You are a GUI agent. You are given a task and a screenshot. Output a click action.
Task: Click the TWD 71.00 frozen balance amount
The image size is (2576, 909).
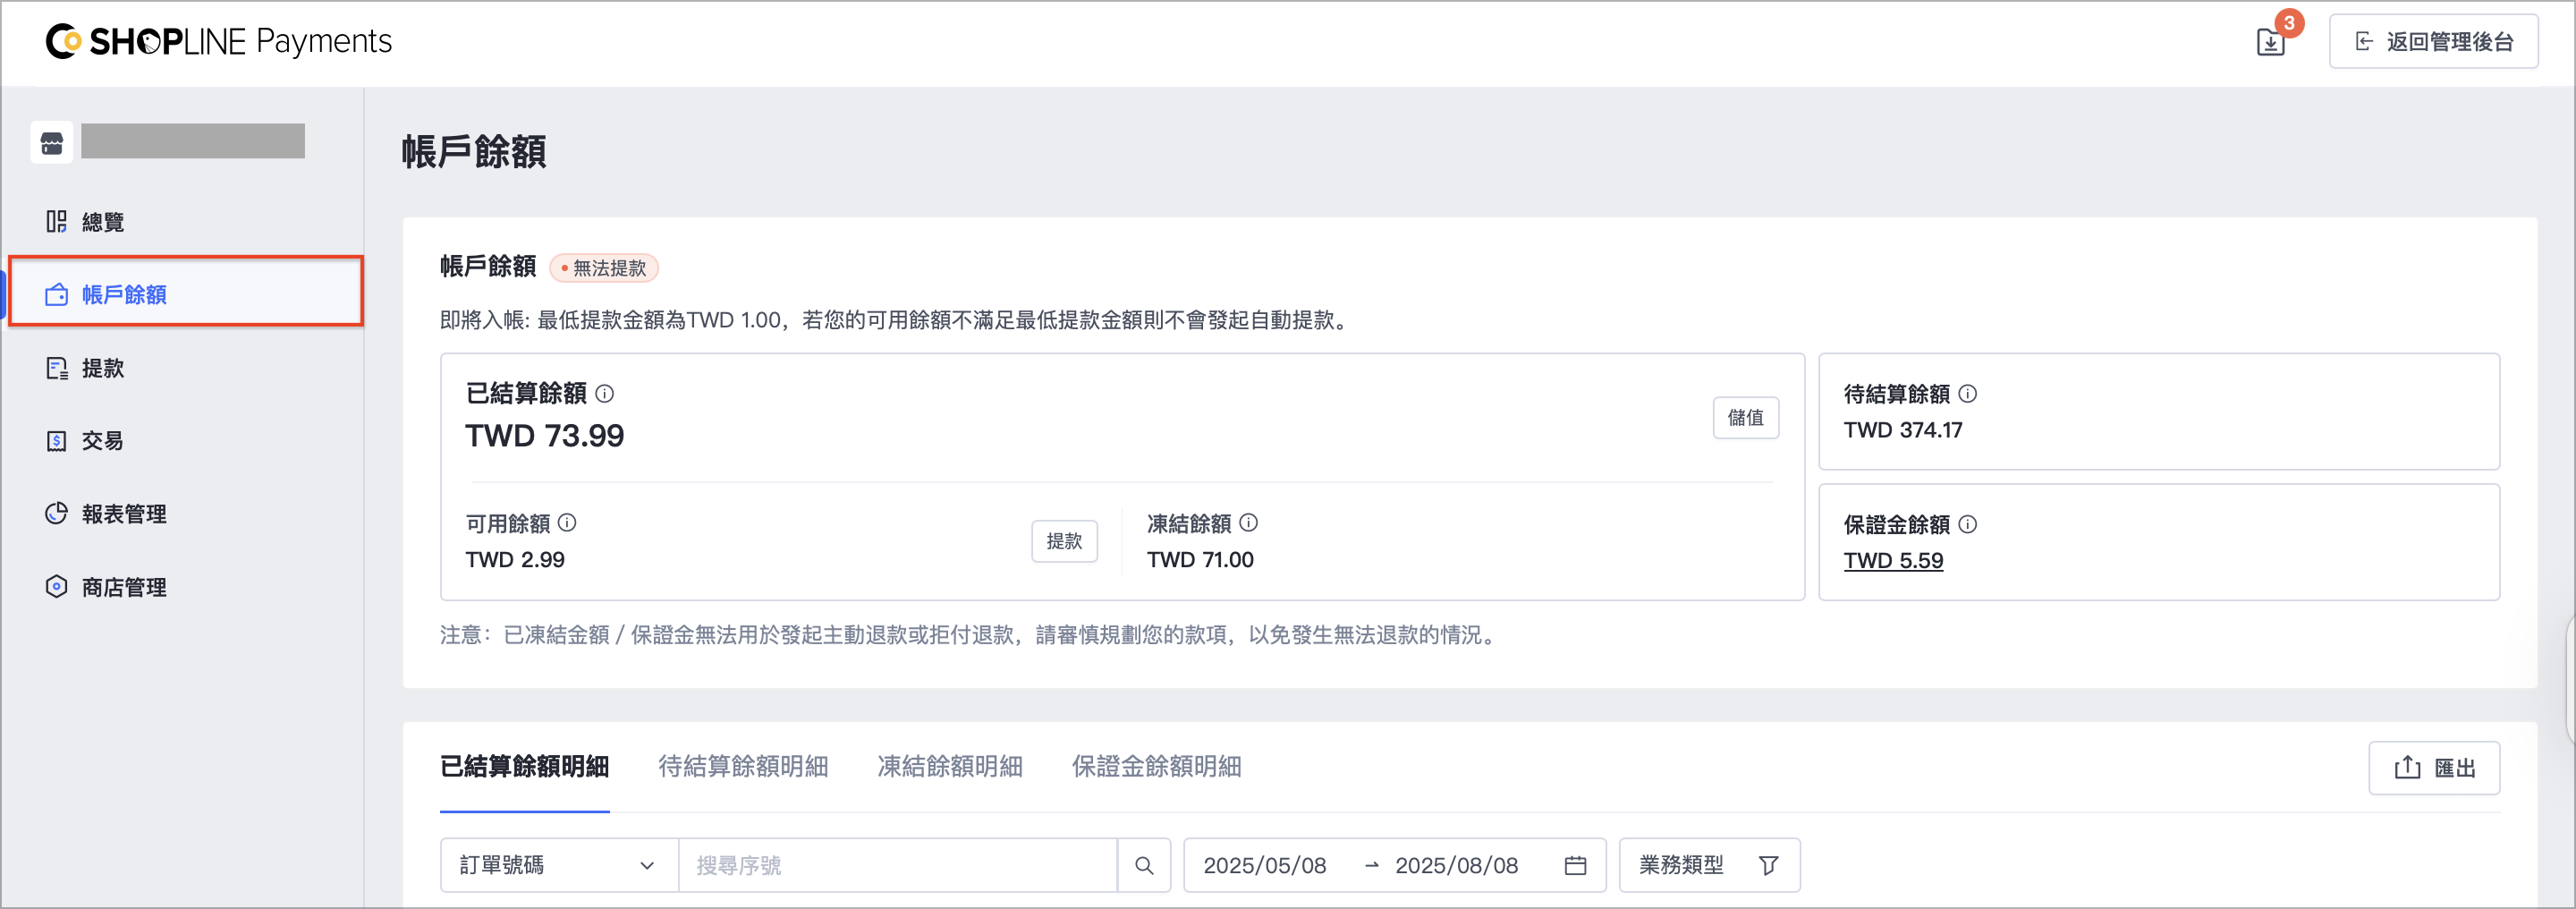[1200, 560]
